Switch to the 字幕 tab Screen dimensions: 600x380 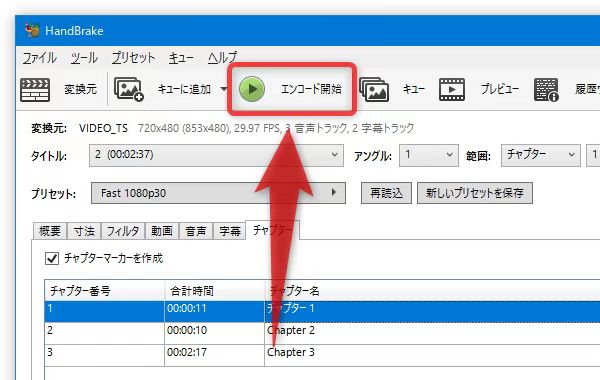[x=230, y=231]
